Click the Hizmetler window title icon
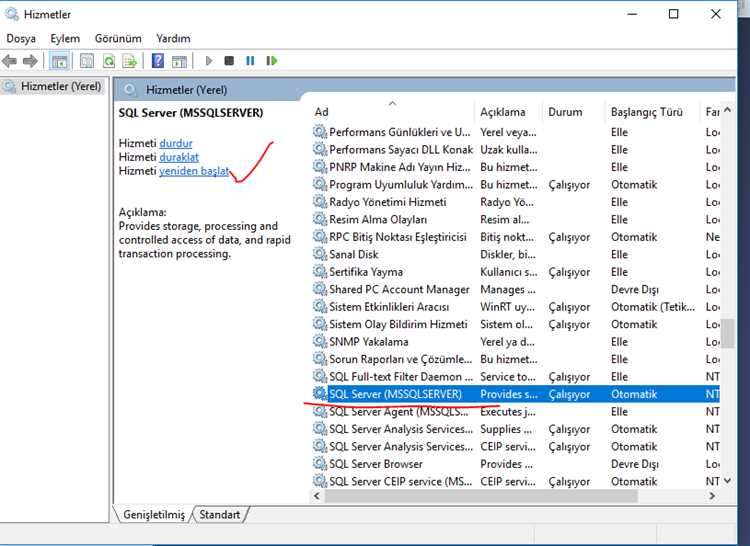 point(11,14)
